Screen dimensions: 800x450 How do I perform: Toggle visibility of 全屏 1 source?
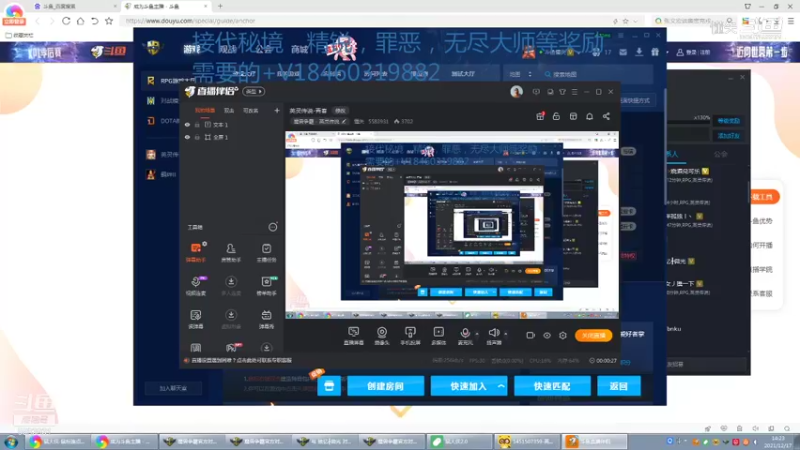[187, 137]
